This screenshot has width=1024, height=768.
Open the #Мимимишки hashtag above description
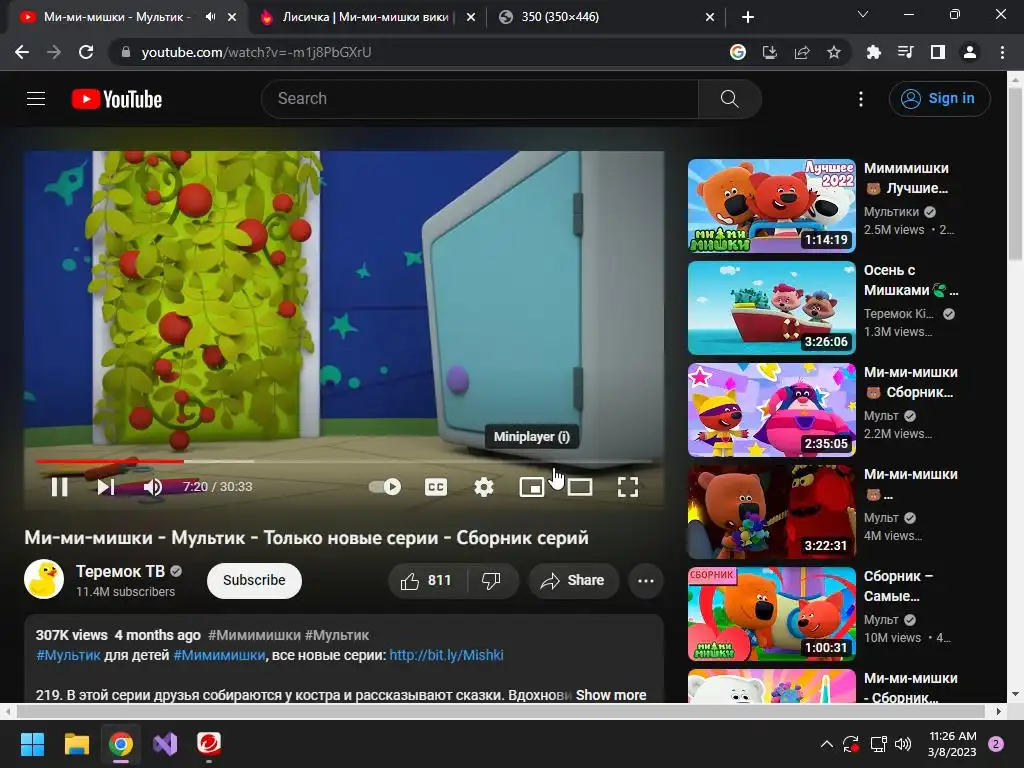[x=254, y=635]
